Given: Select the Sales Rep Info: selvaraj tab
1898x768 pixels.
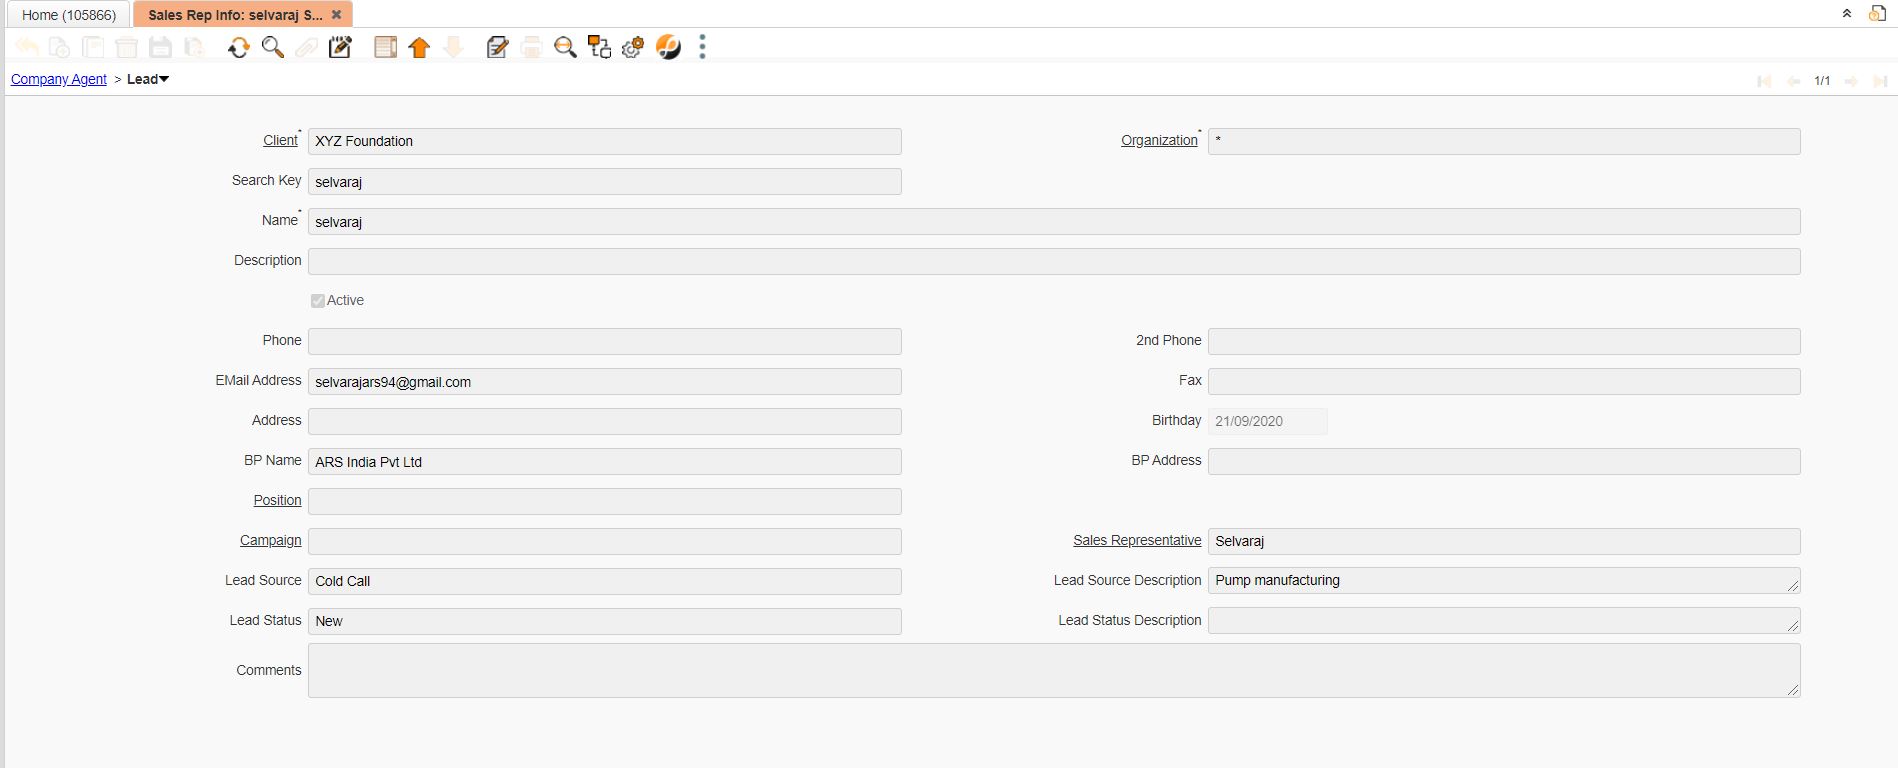Looking at the screenshot, I should [235, 15].
